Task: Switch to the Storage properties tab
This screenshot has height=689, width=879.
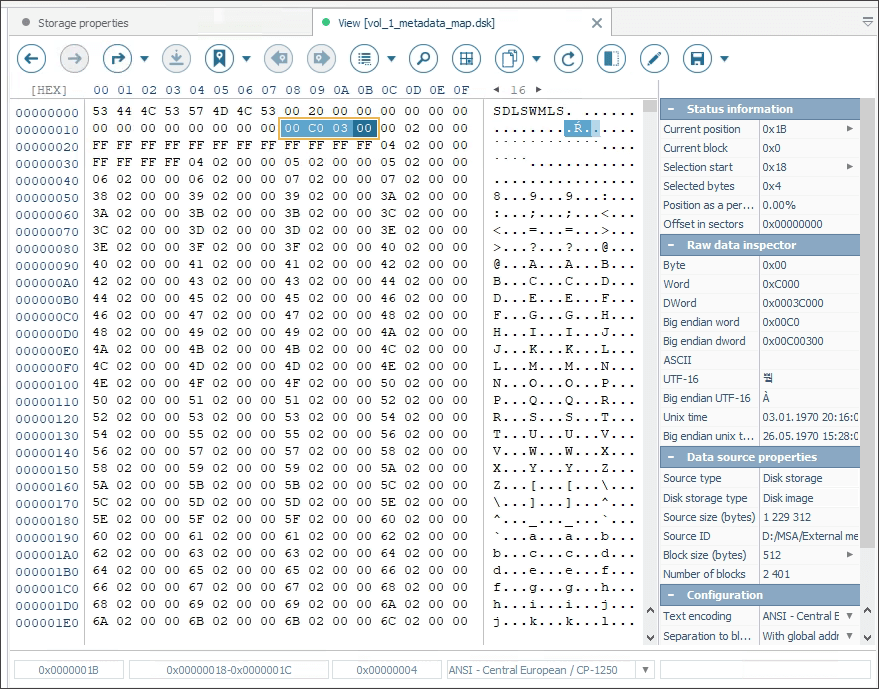Action: (83, 23)
